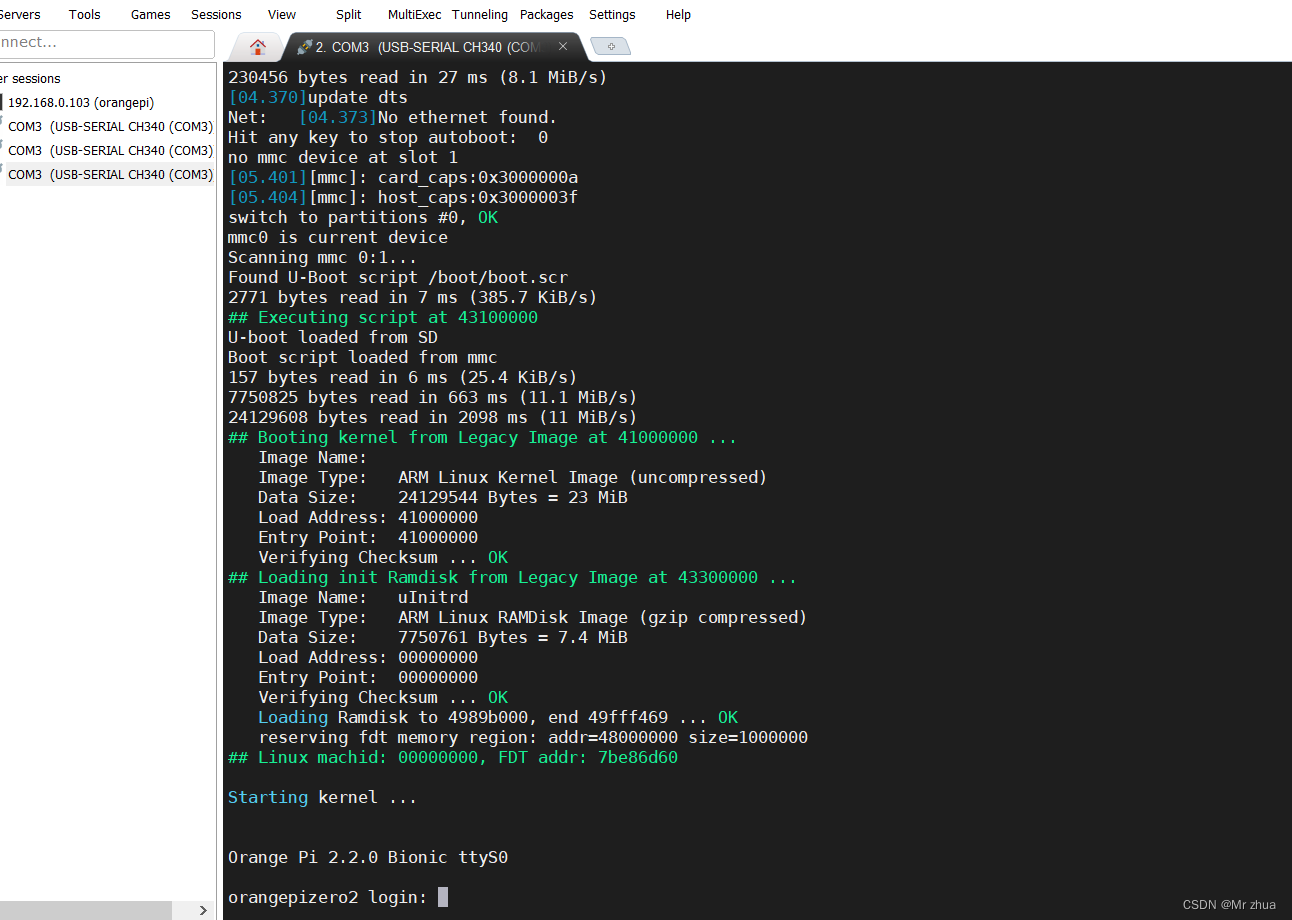Click 'No ethernet found.' text

[467, 117]
